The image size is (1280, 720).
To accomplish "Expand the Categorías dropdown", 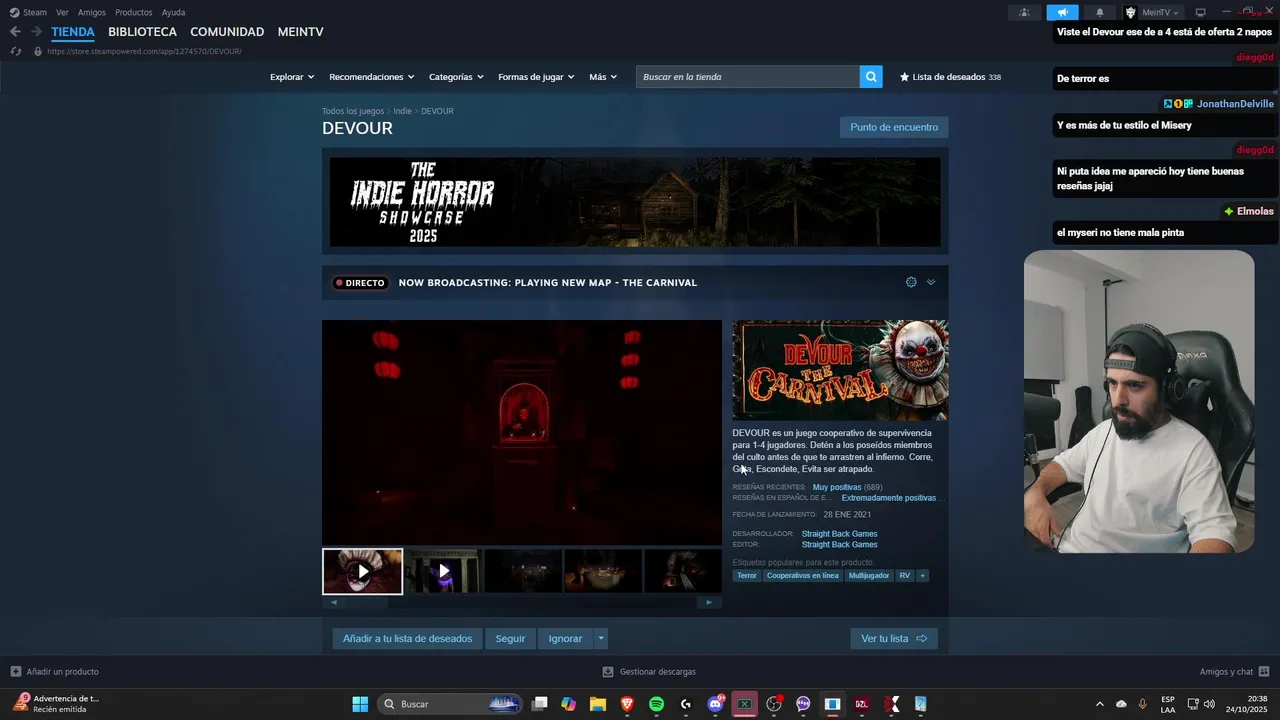I will pyautogui.click(x=456, y=77).
